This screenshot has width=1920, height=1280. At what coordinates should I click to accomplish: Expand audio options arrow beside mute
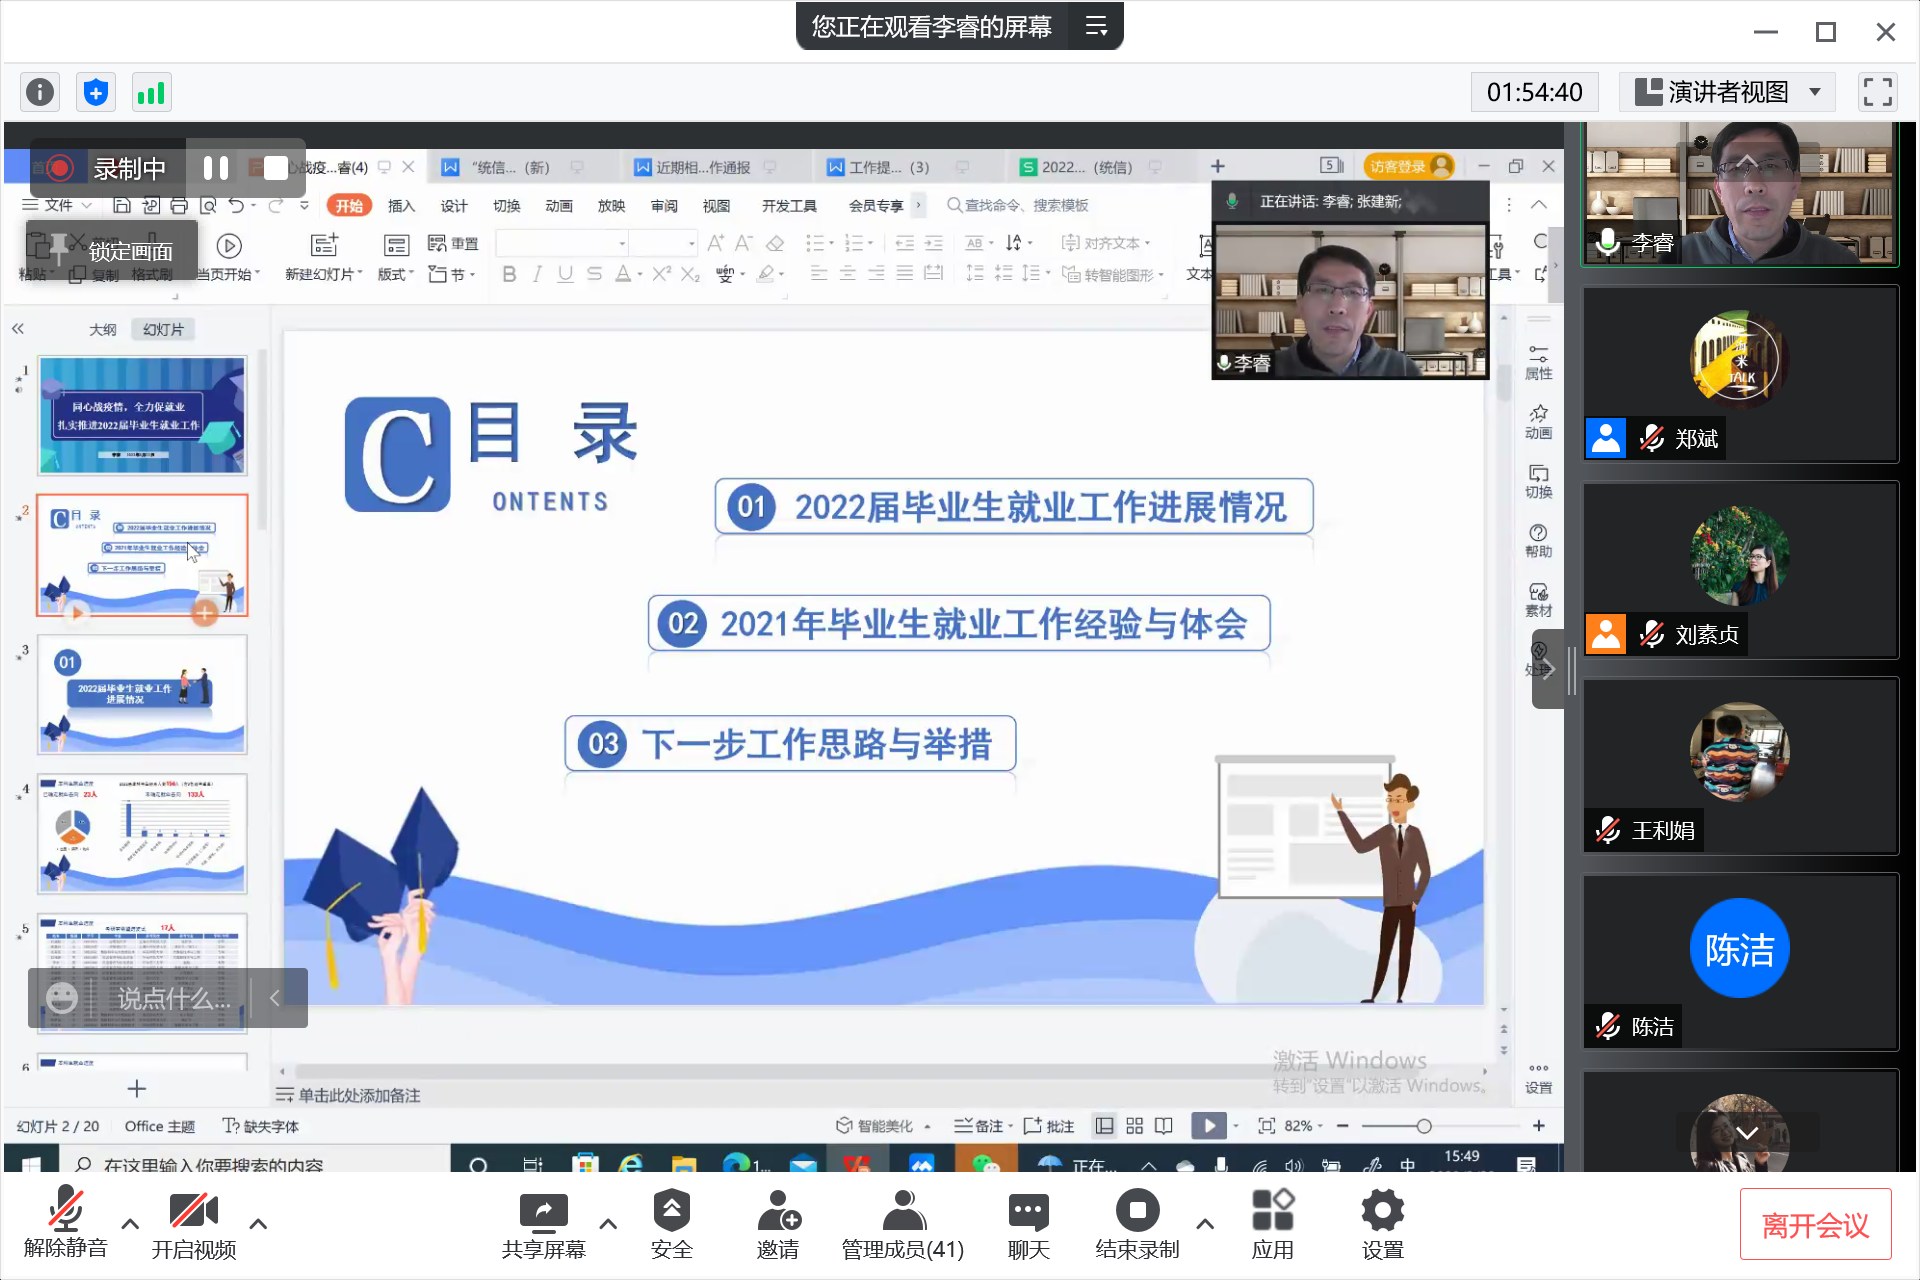coord(130,1224)
